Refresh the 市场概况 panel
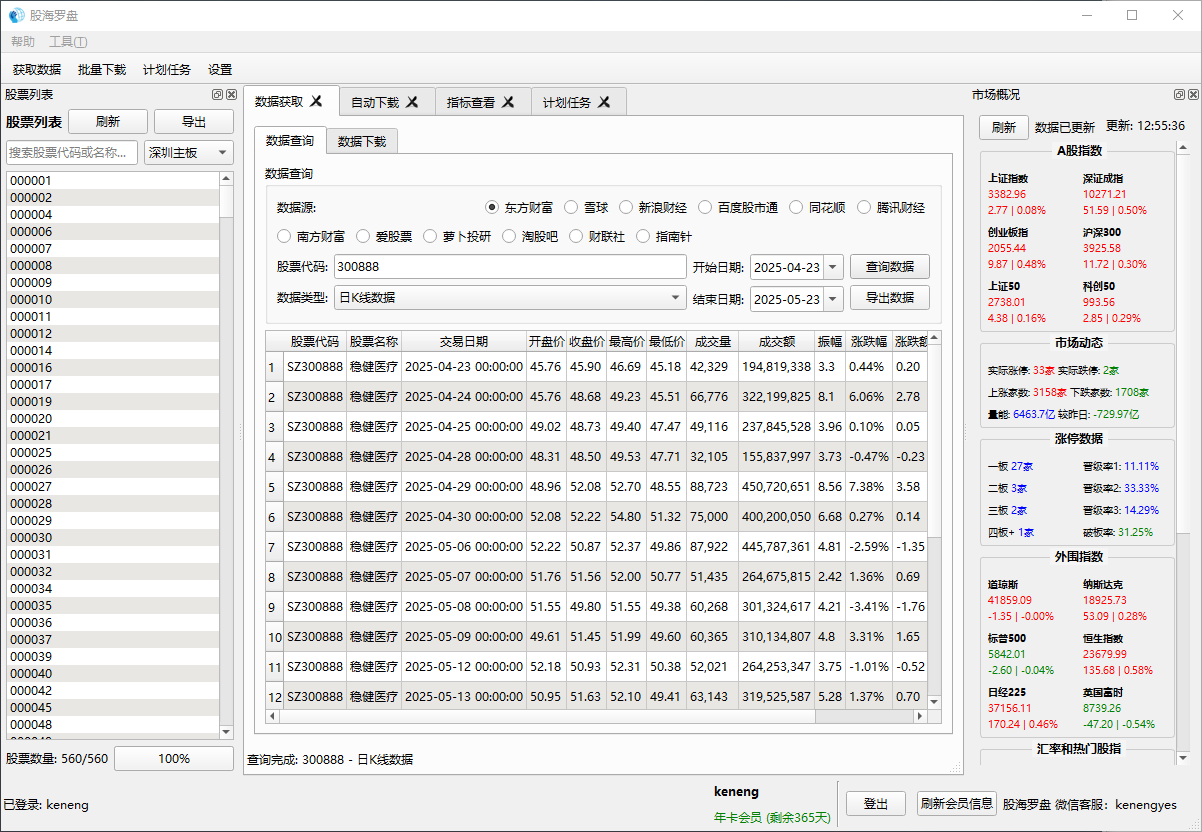Viewport: 1202px width, 832px height. pos(1004,127)
